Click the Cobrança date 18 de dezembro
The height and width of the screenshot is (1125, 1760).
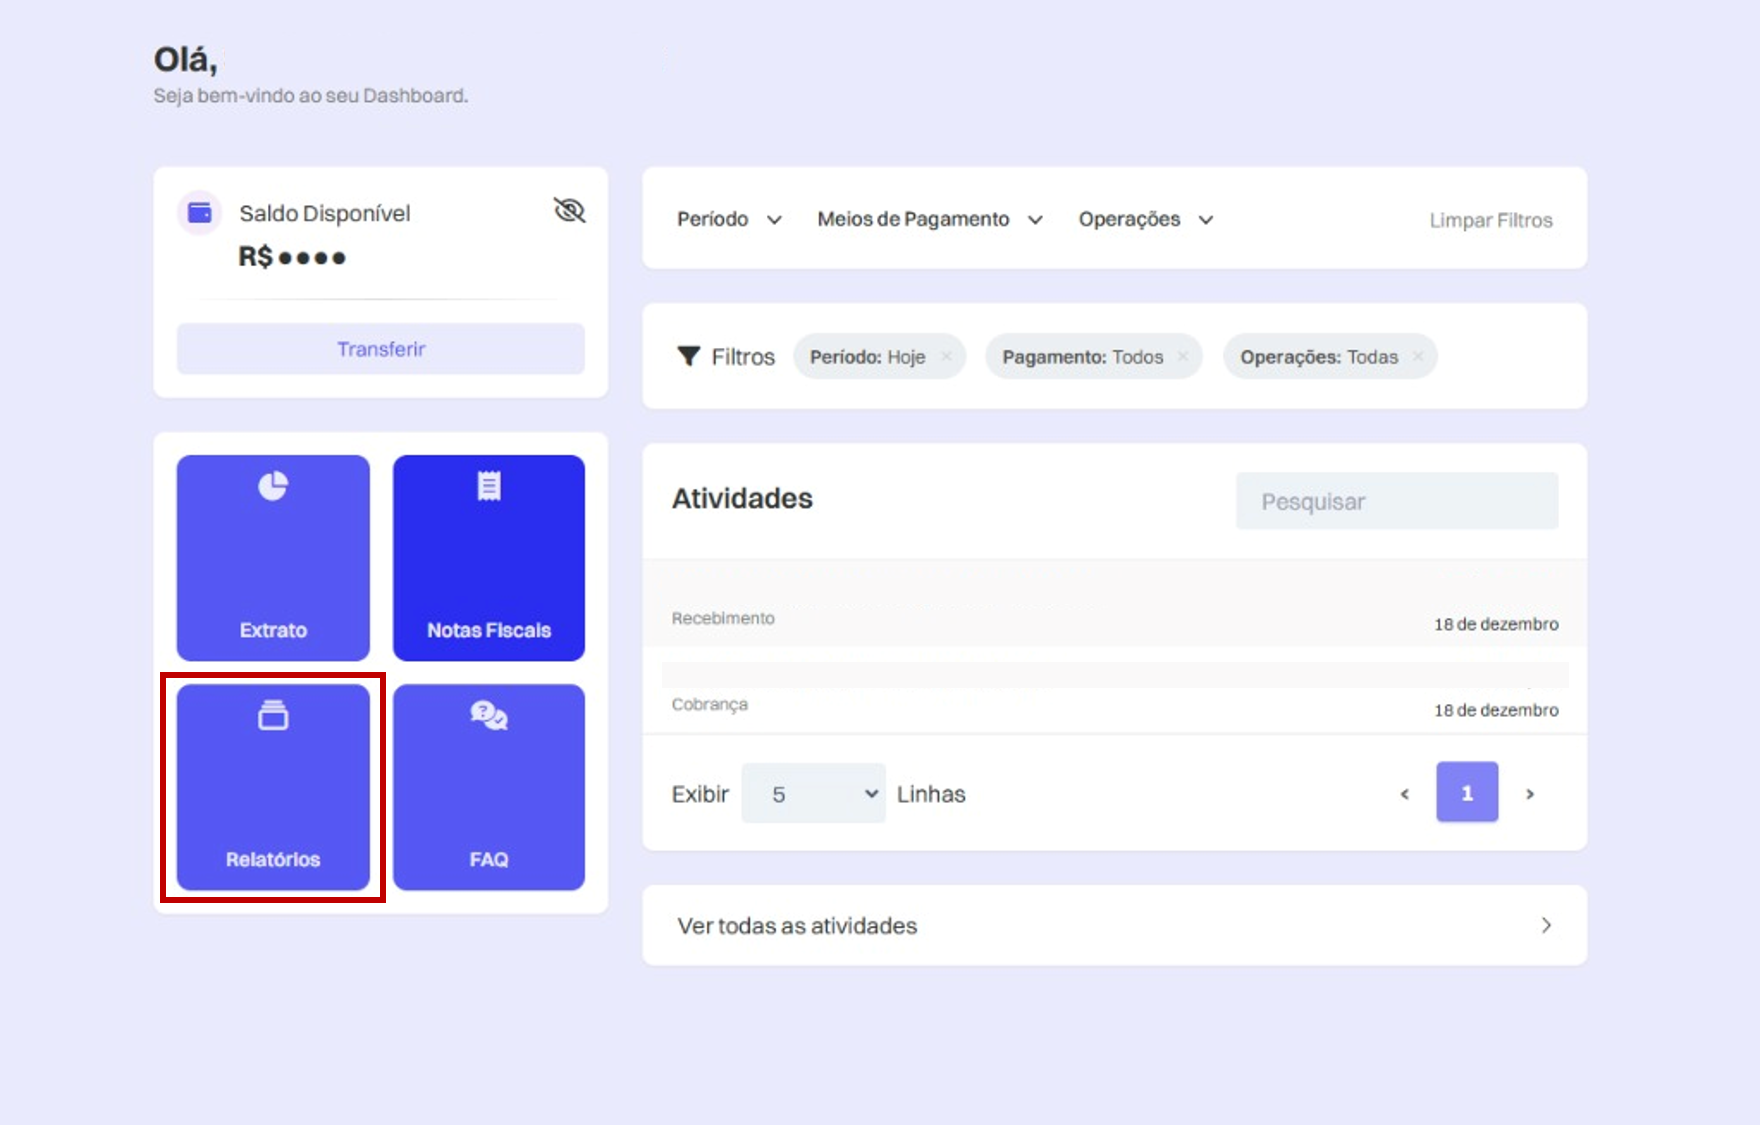click(1496, 710)
